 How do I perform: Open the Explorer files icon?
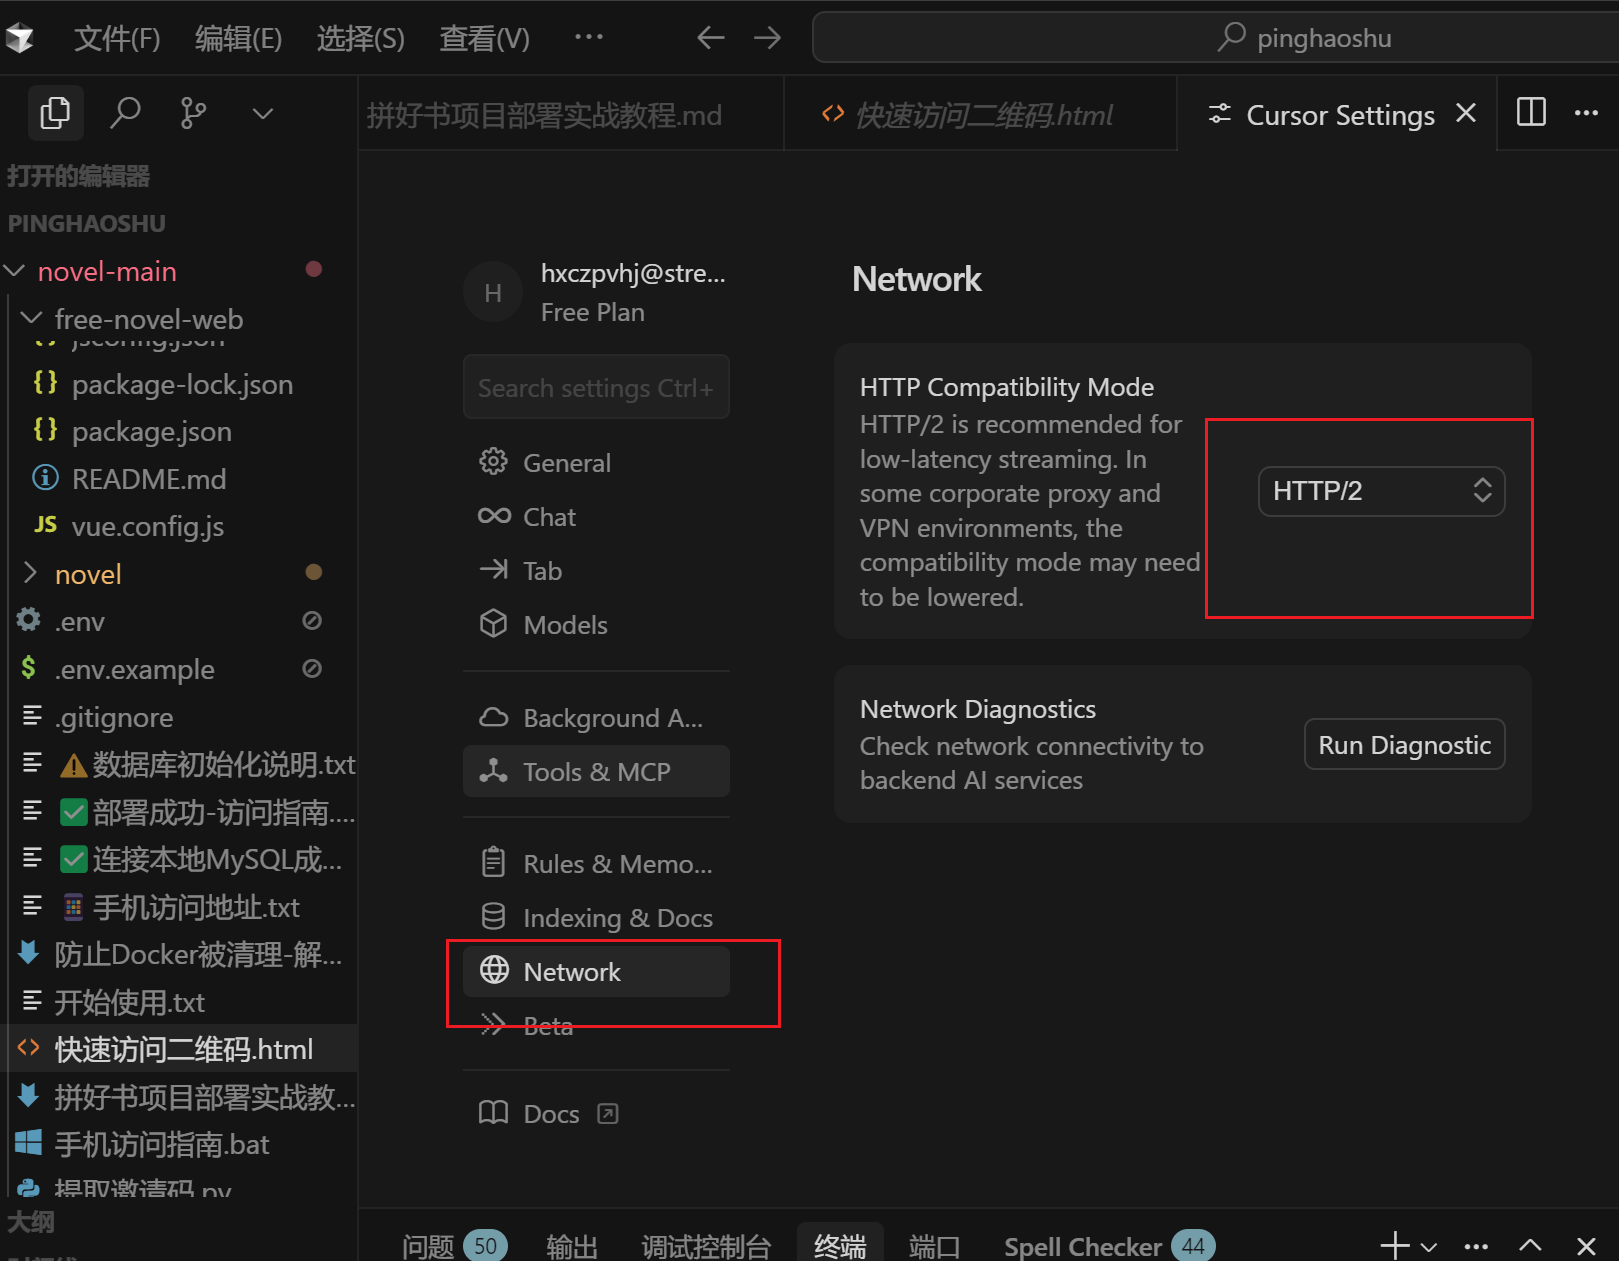[x=55, y=113]
